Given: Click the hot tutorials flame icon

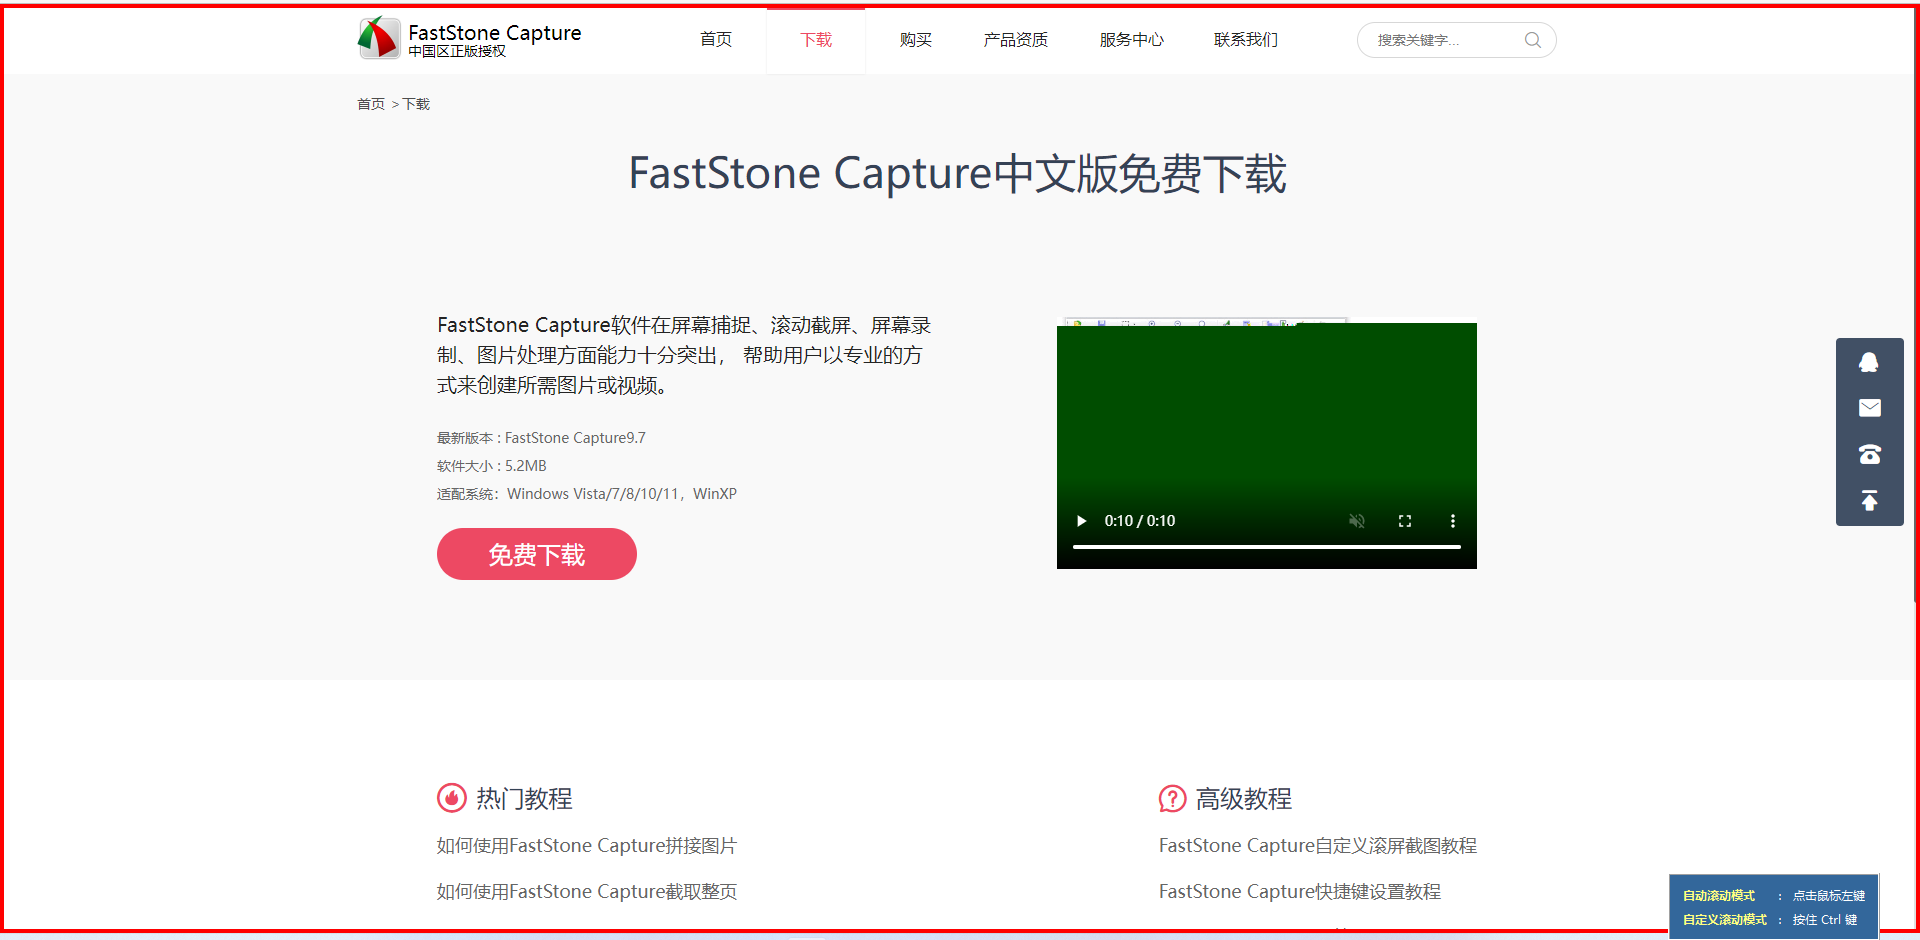Looking at the screenshot, I should click(452, 798).
